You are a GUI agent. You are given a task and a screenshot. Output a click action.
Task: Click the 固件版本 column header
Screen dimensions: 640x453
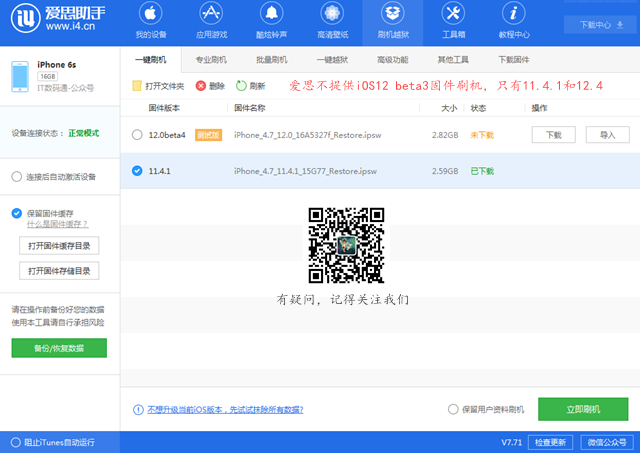pos(164,108)
